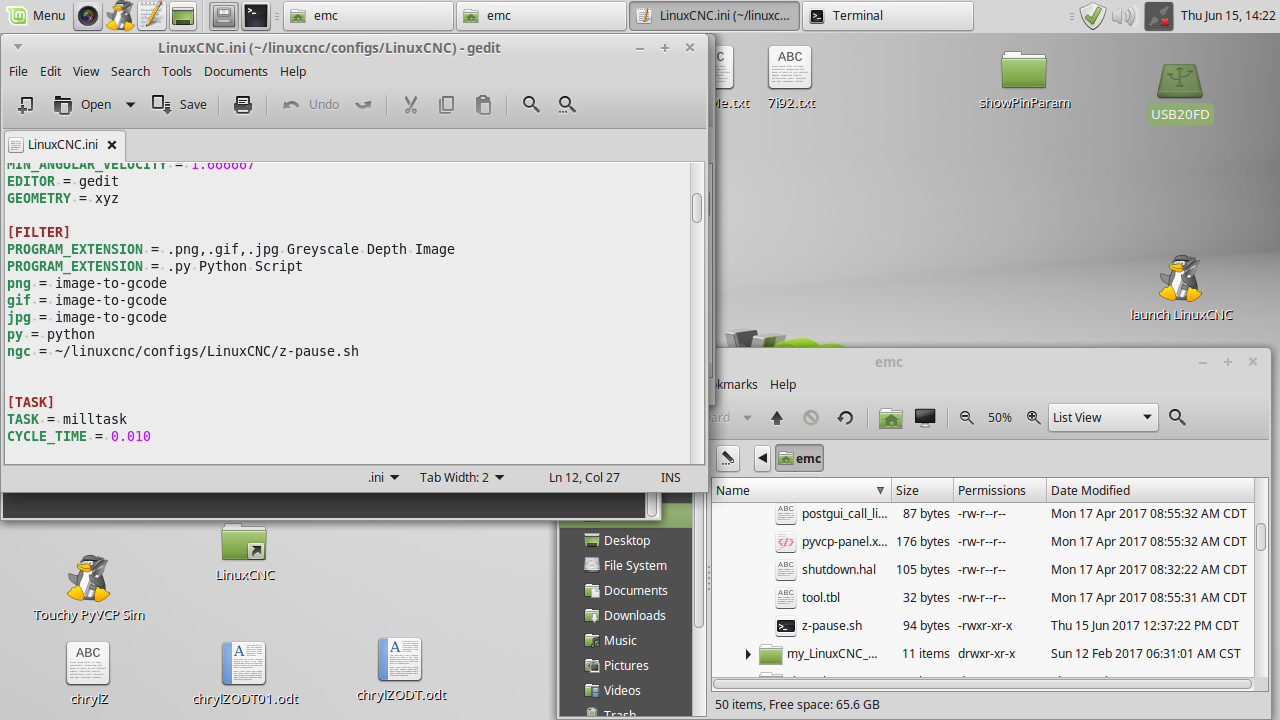Create a new document in gedit toolbar
The image size is (1280, 720).
26,104
